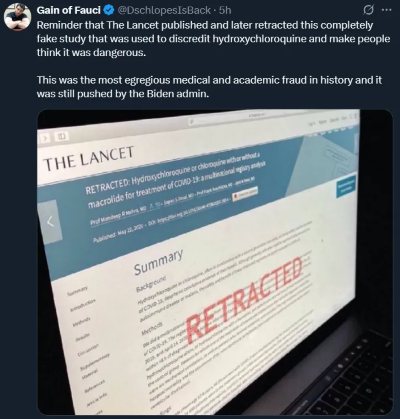Click the blue verified checkmark badge
This screenshot has height=419, width=400.
[x=109, y=11]
